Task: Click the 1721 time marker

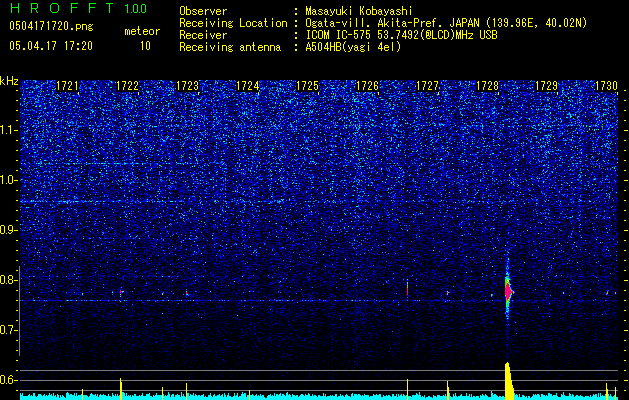Action: (67, 86)
